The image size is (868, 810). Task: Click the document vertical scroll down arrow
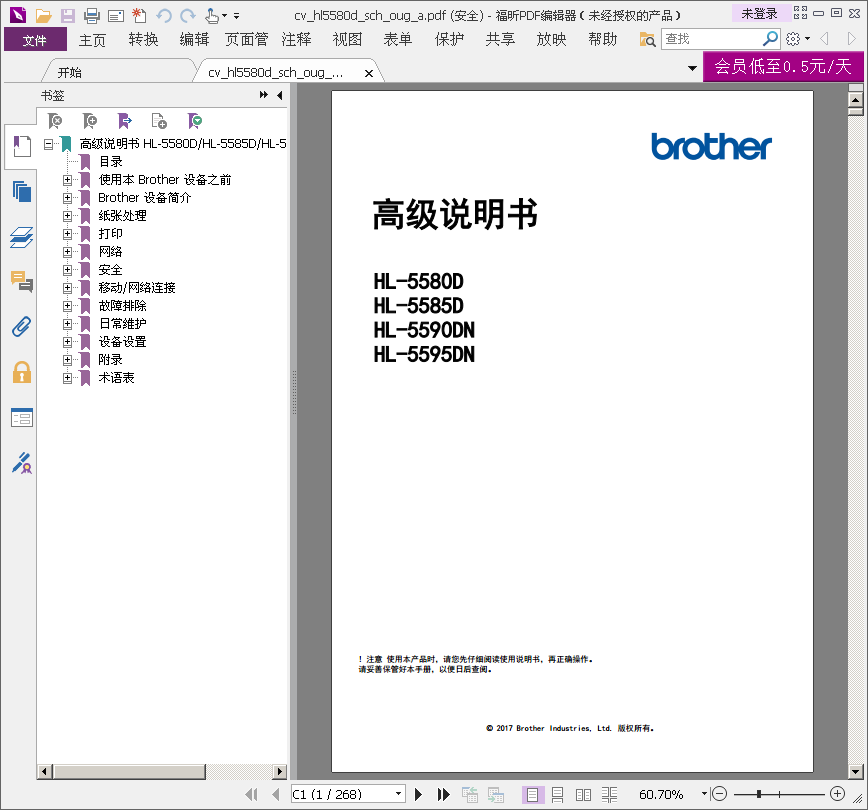tap(855, 771)
